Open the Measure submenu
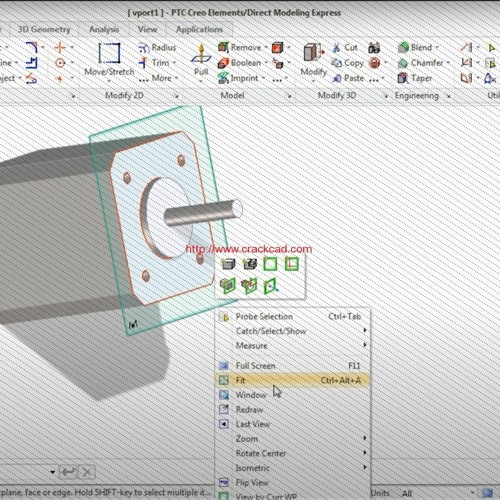Image resolution: width=500 pixels, height=500 pixels. coord(292,346)
